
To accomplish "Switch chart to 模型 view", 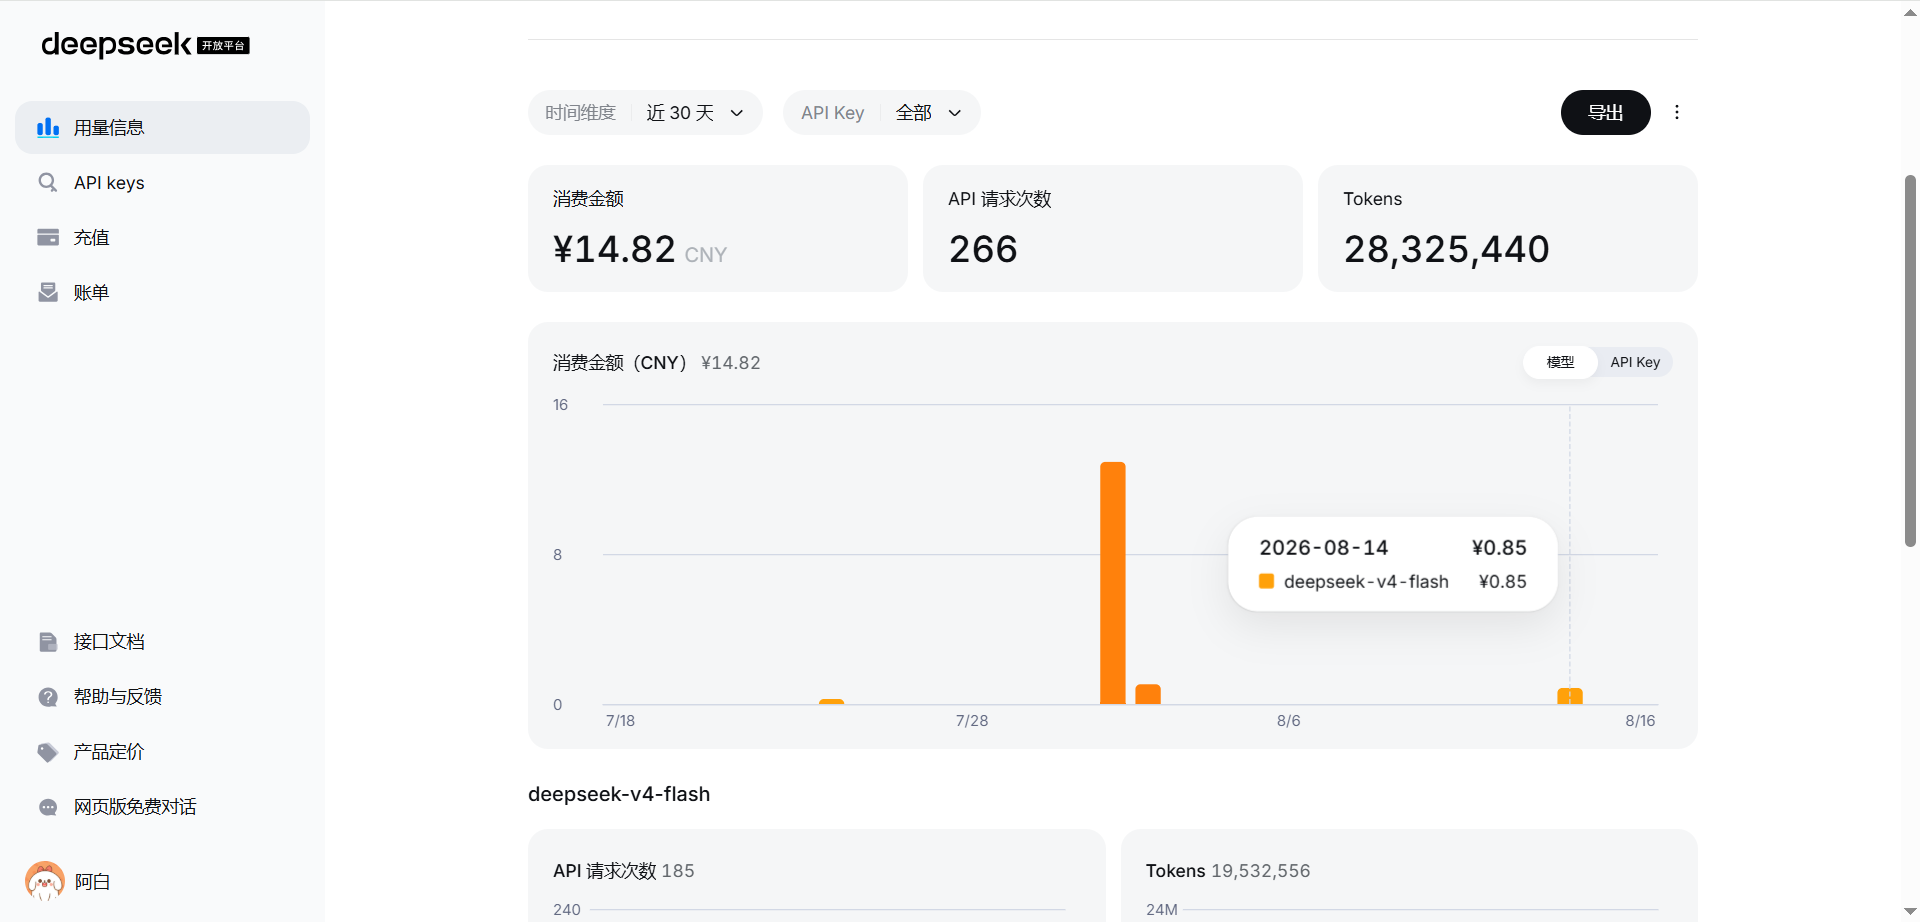I will pyautogui.click(x=1560, y=362).
